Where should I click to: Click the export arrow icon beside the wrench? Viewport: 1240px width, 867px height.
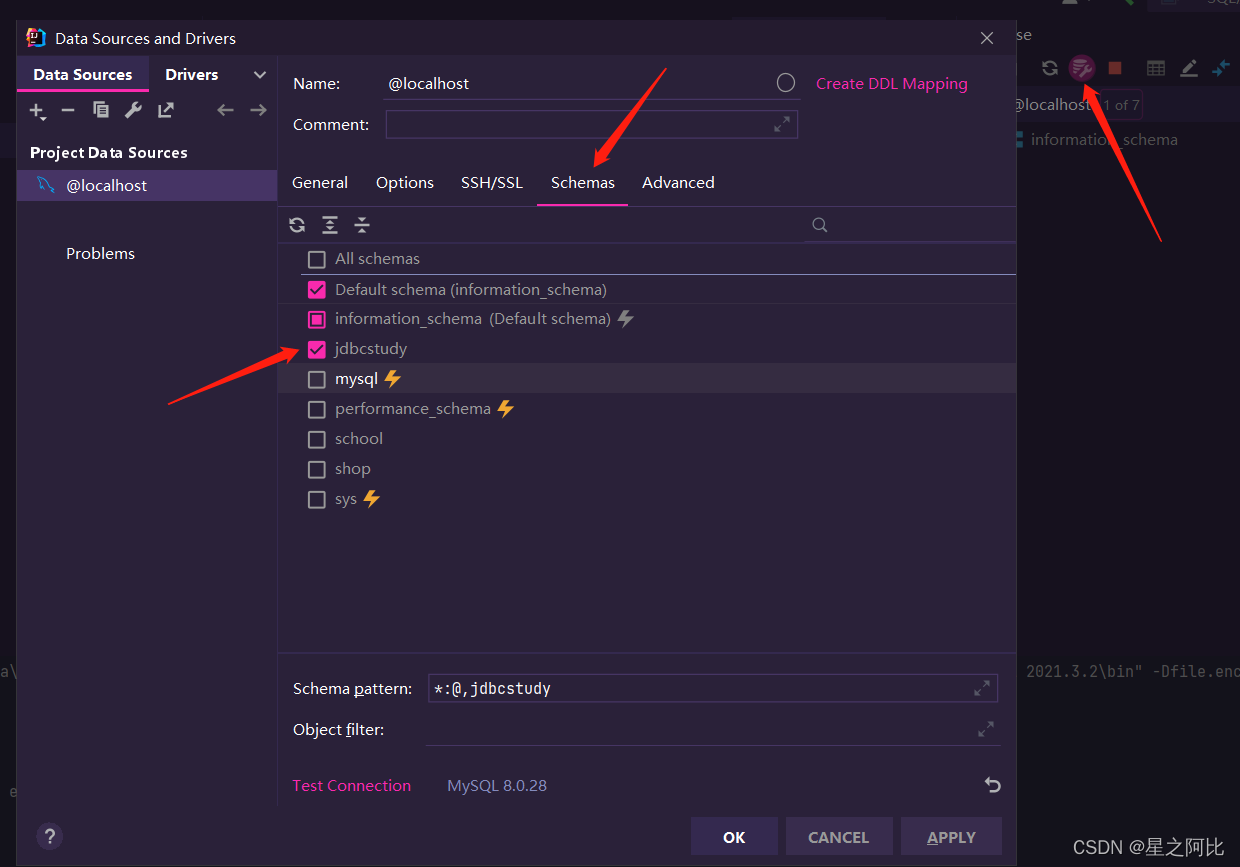coord(165,110)
